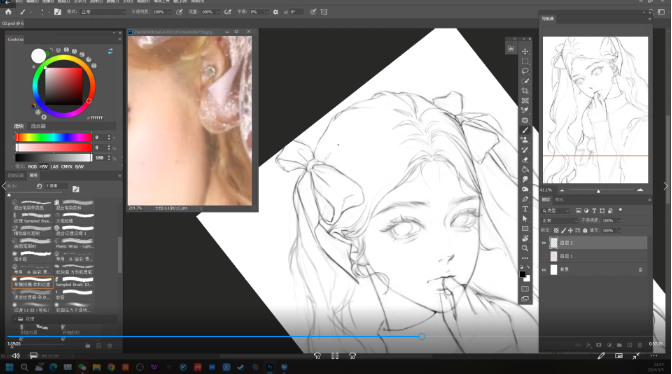Delete layer with trash icon
The image size is (672, 374).
[x=640, y=345]
